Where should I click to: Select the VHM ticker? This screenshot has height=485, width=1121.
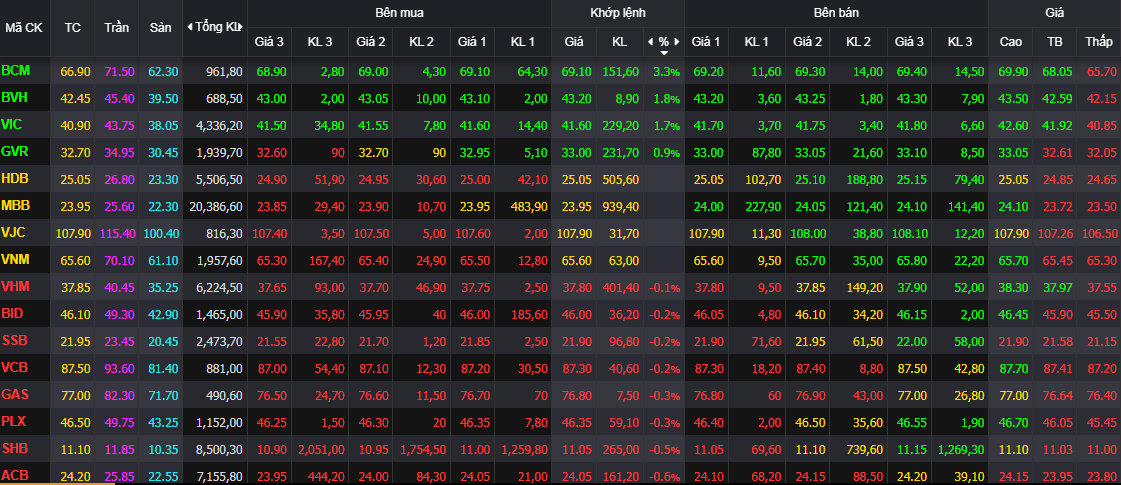point(16,286)
